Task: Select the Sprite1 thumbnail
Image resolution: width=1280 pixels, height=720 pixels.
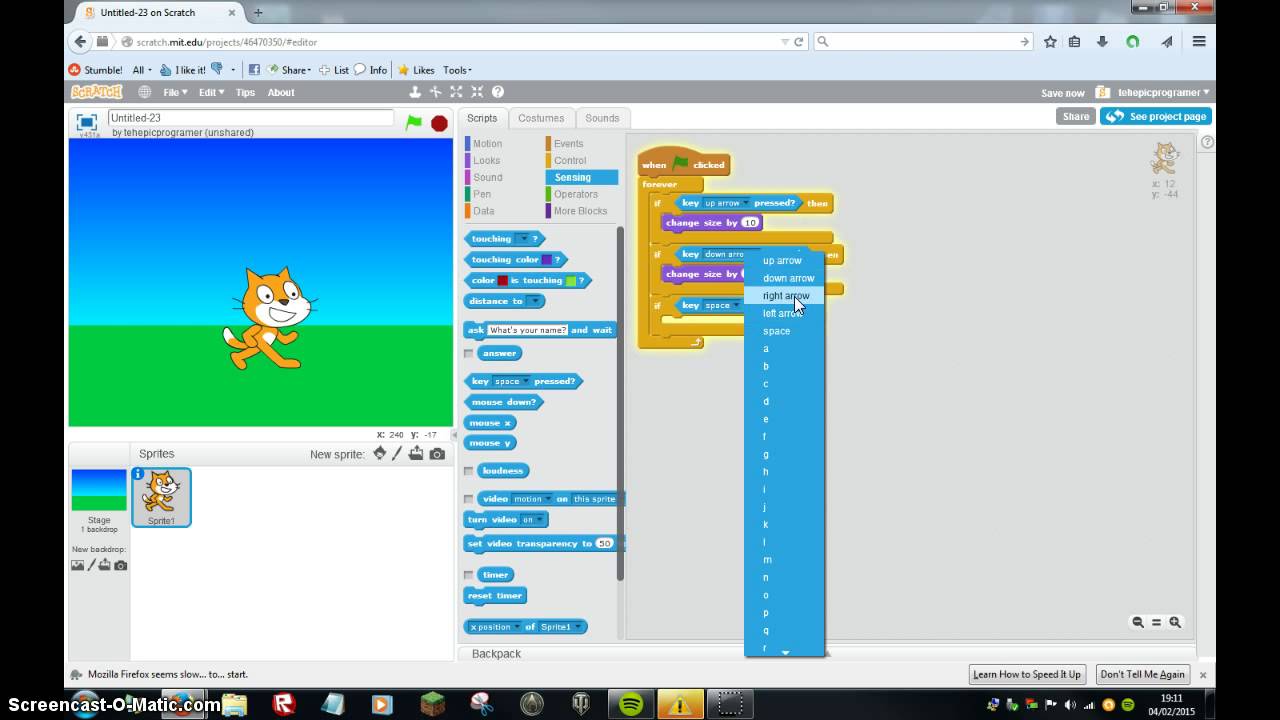Action: (x=161, y=496)
